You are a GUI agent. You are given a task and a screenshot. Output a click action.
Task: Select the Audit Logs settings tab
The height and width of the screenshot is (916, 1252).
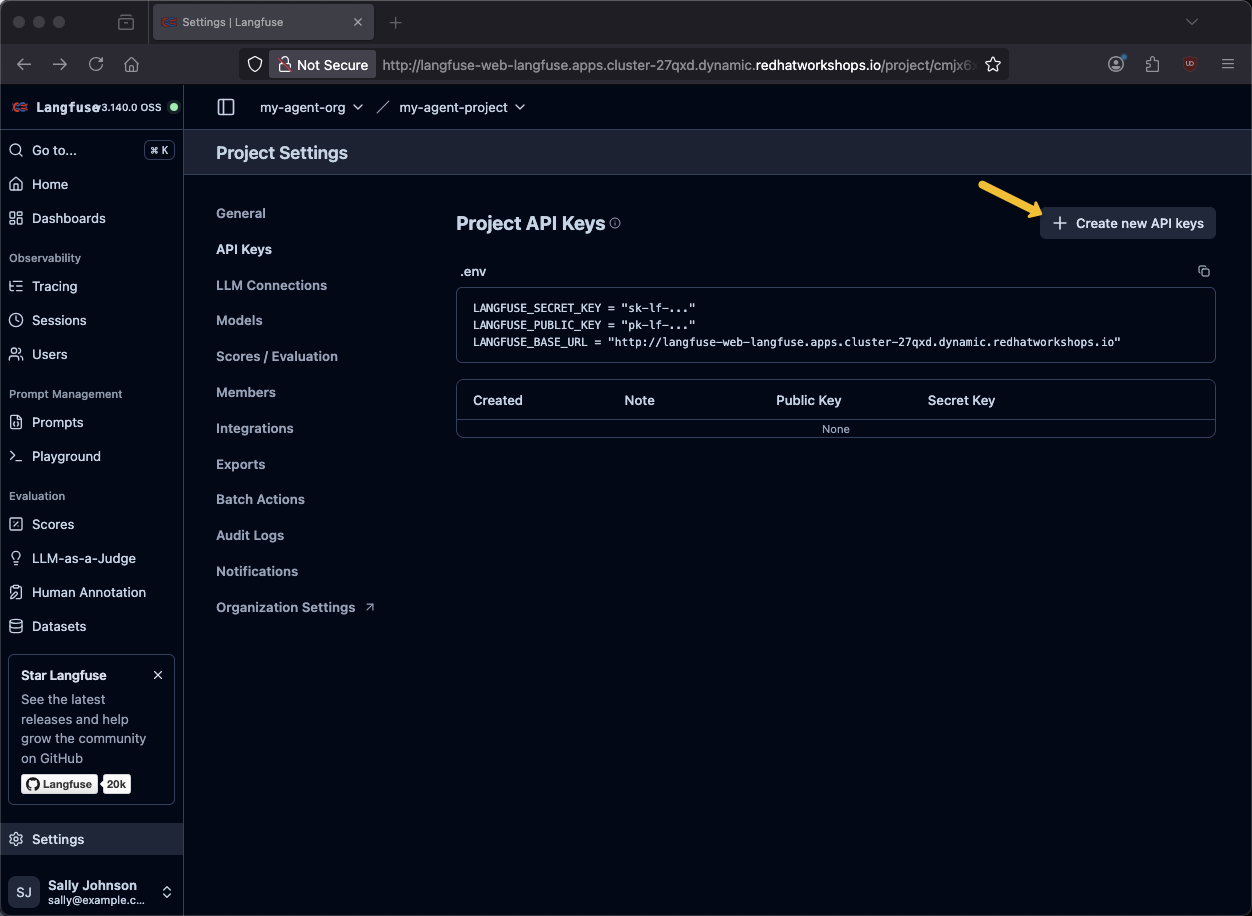point(250,535)
